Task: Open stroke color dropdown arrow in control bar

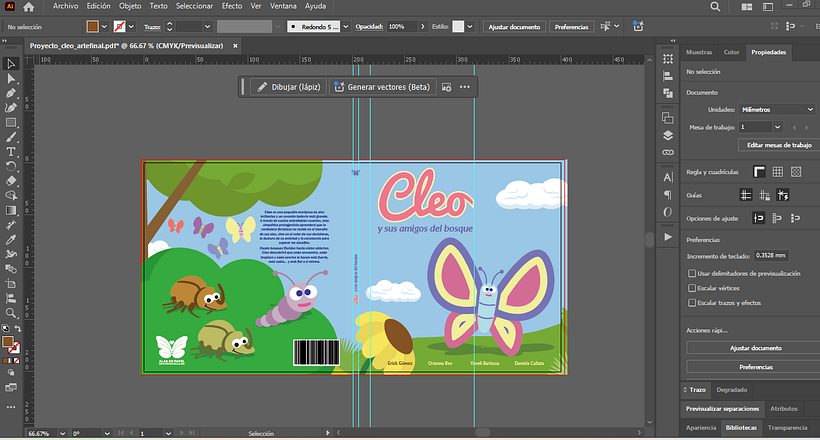Action: [131, 27]
